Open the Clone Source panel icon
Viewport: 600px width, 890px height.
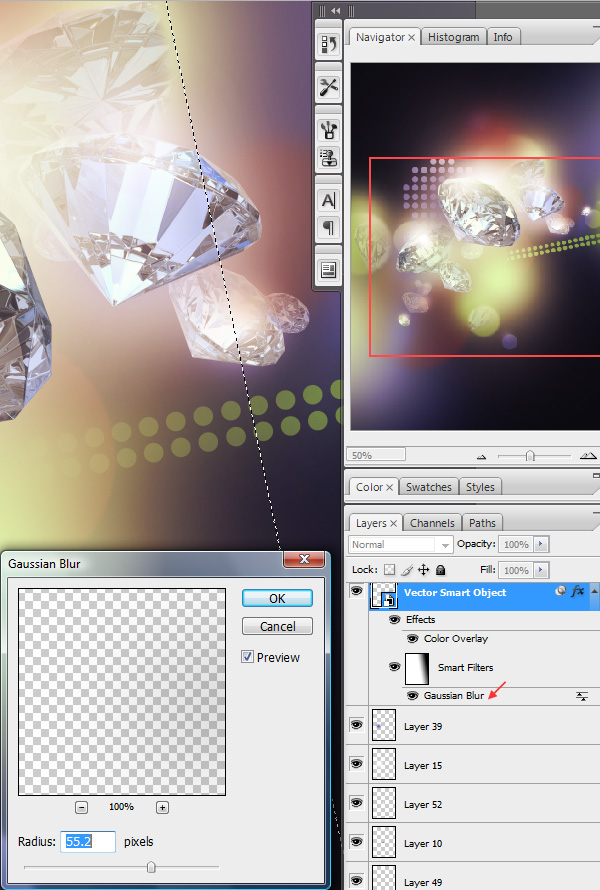329,157
